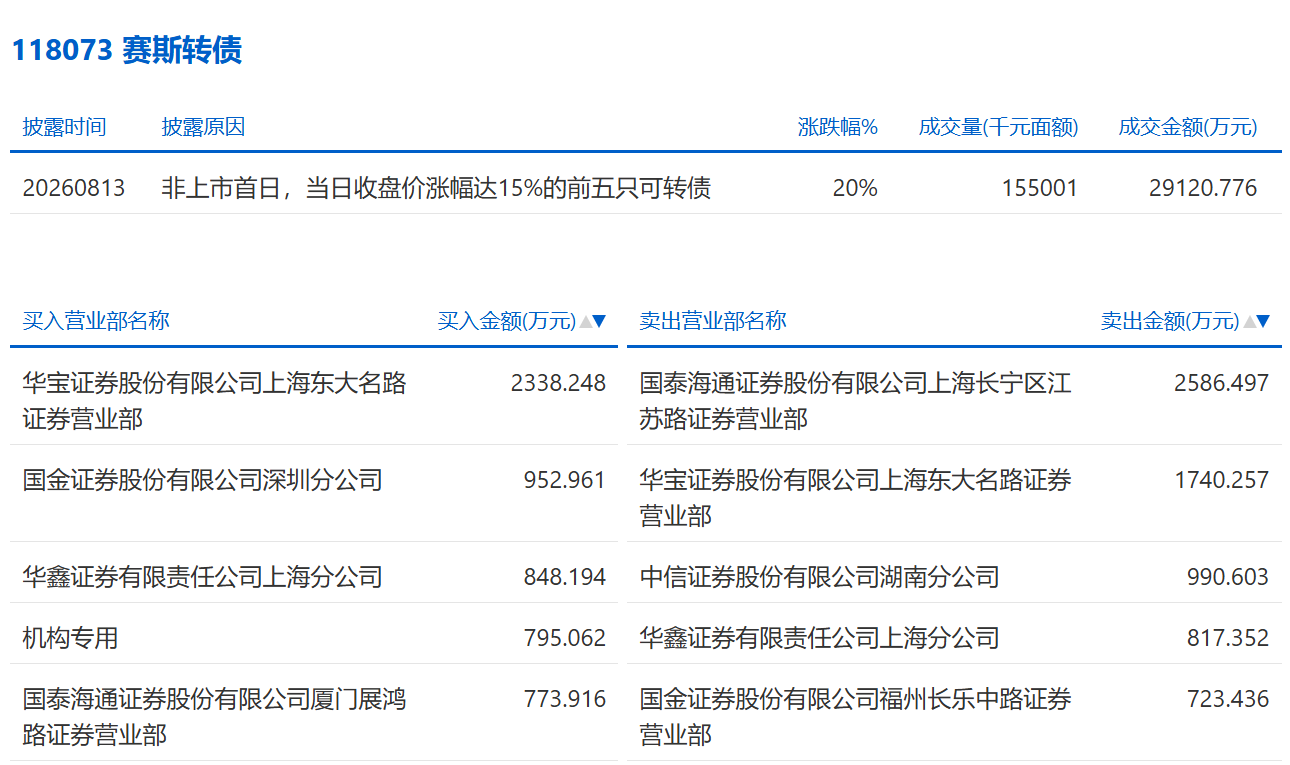
Task: Select the 披露原因 column header
Action: pyautogui.click(x=203, y=127)
